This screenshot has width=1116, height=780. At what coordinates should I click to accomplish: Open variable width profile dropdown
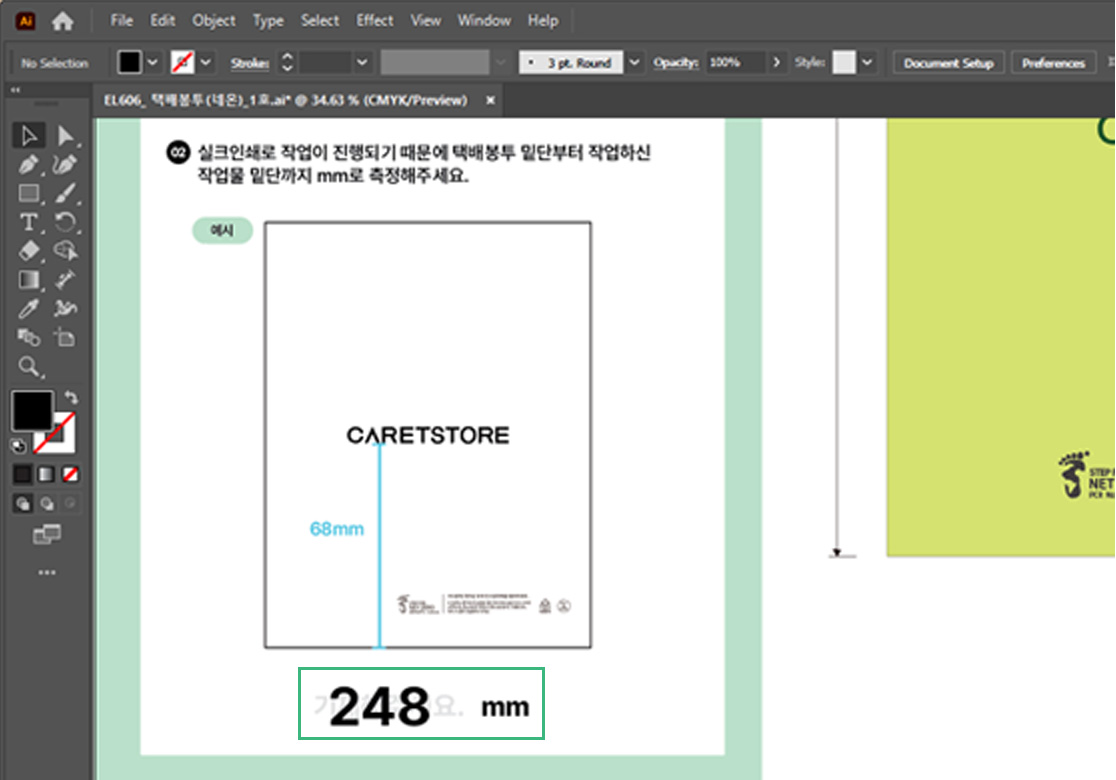point(501,63)
